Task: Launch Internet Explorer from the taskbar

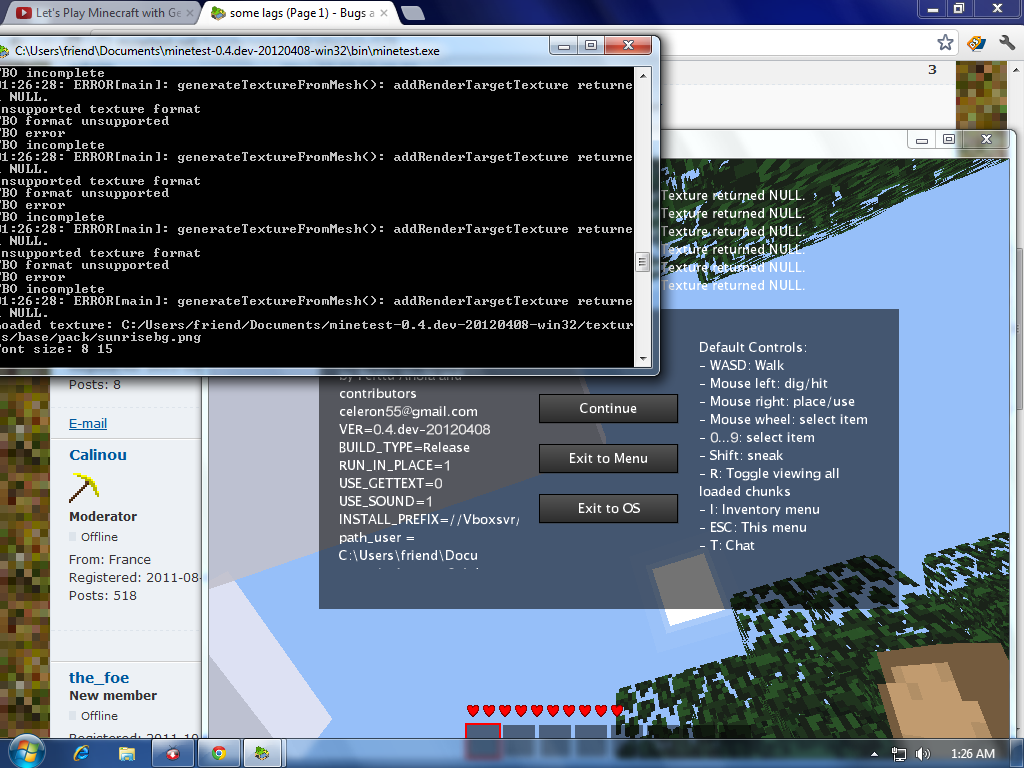Action: 81,754
